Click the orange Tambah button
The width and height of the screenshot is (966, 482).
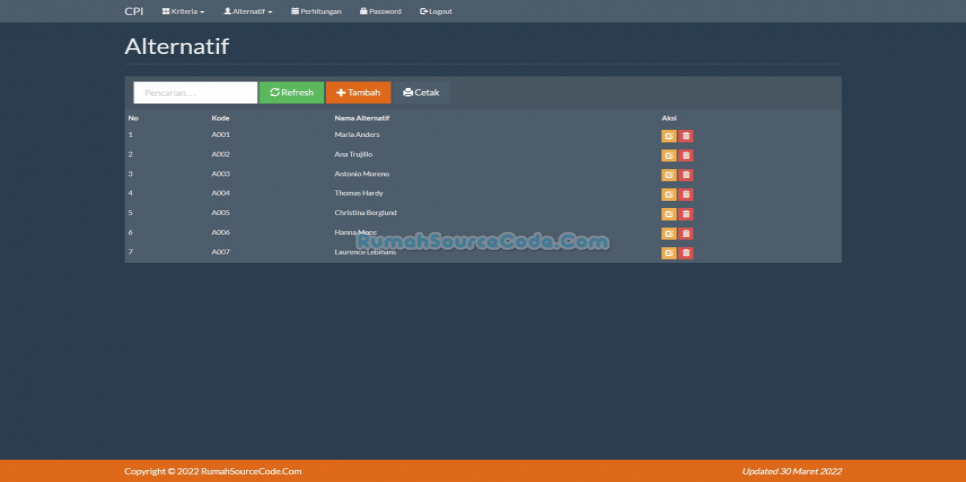[358, 92]
